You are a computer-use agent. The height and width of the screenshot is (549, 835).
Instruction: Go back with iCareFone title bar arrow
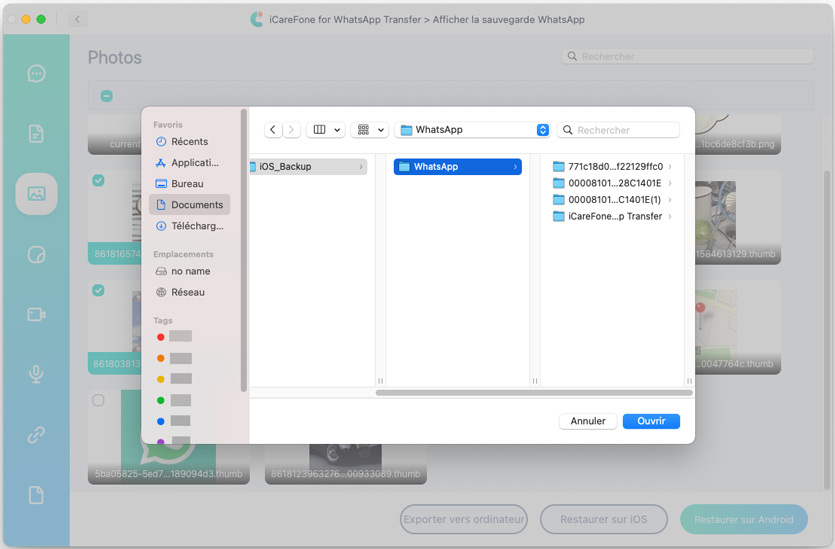coord(78,20)
